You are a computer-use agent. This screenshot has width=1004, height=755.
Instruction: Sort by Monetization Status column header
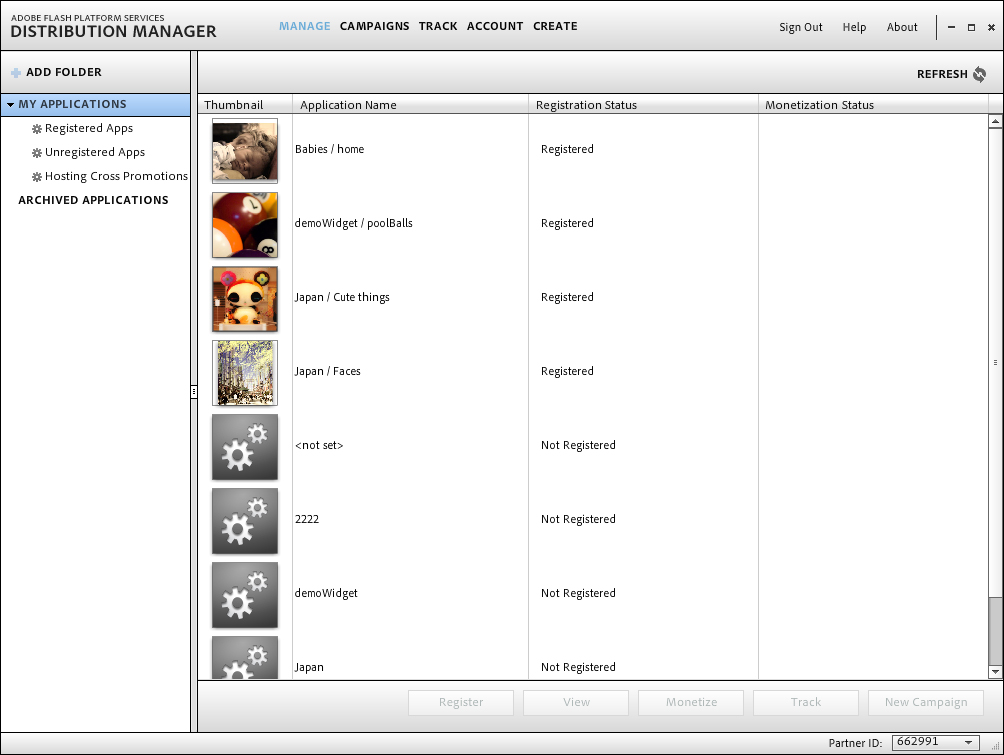pyautogui.click(x=873, y=104)
